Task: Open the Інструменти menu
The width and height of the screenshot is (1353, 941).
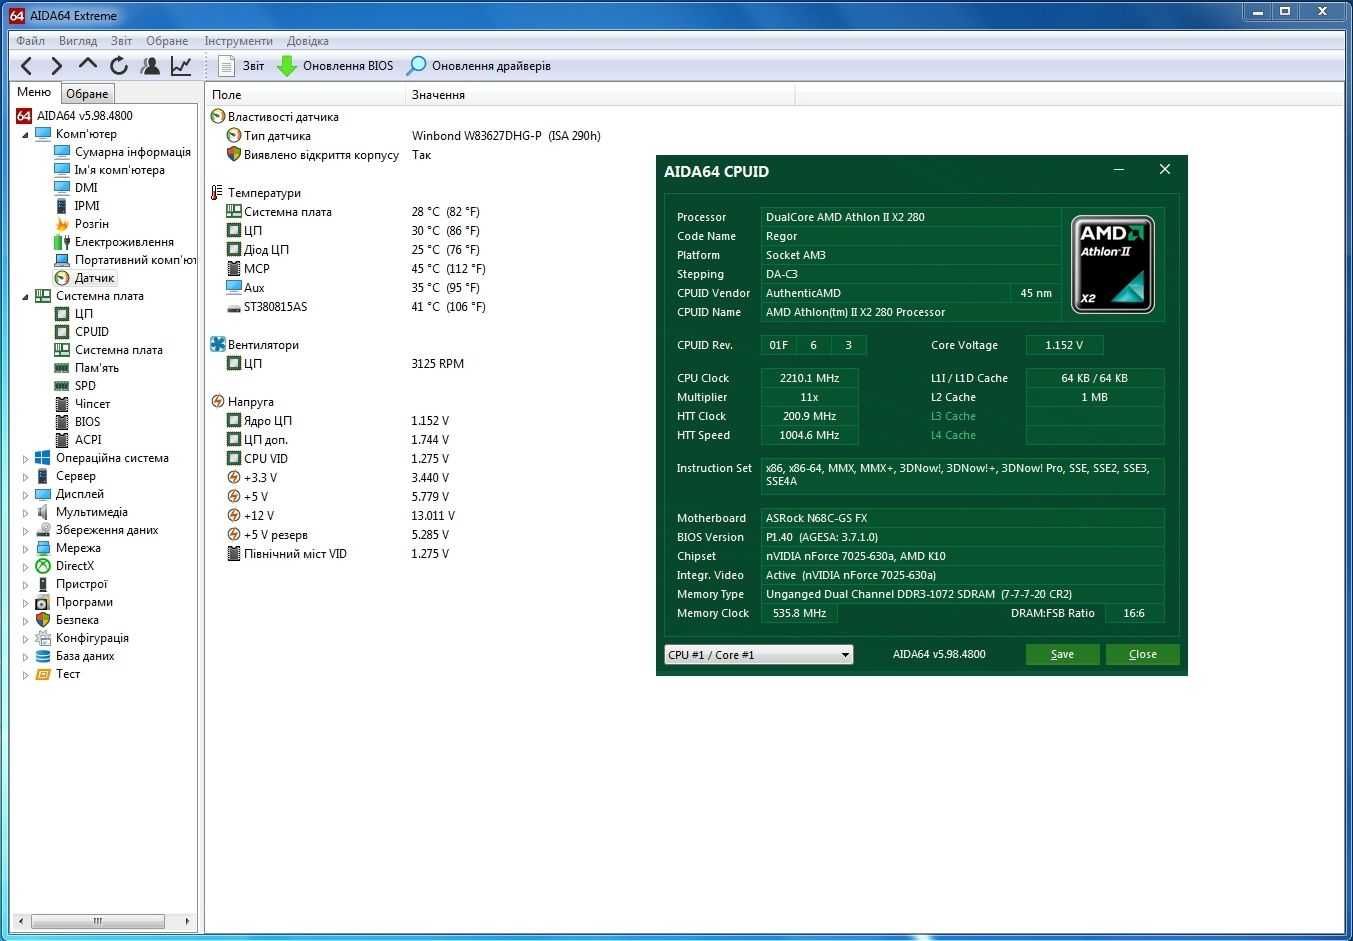Action: (x=238, y=41)
